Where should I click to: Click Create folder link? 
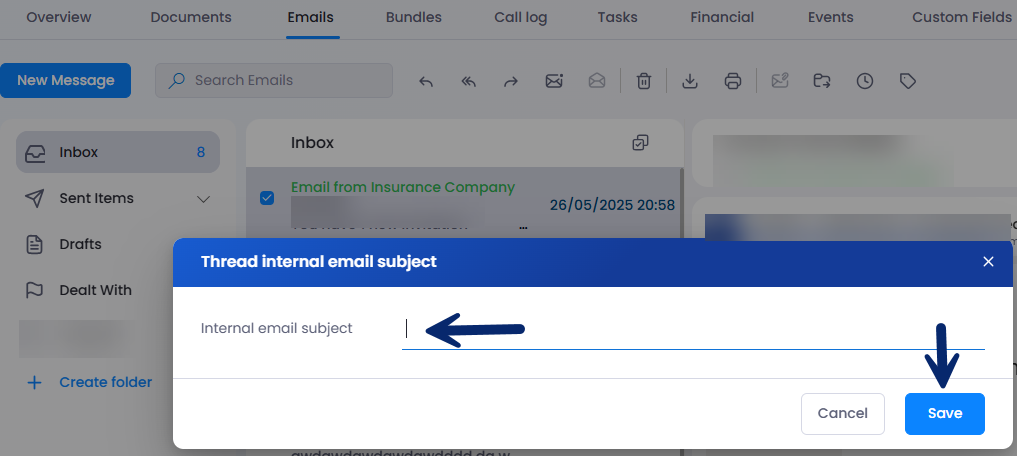tap(105, 382)
